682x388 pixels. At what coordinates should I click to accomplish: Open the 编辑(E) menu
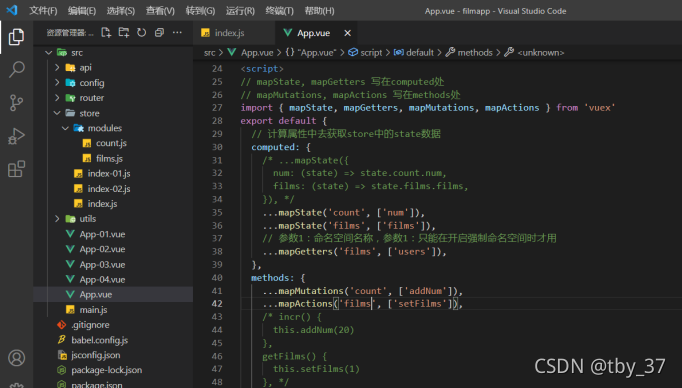pos(82,10)
